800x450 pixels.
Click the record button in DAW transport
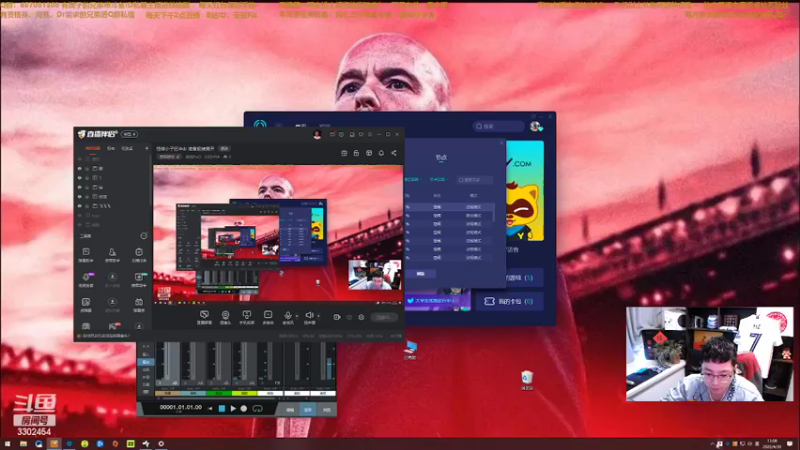click(244, 409)
